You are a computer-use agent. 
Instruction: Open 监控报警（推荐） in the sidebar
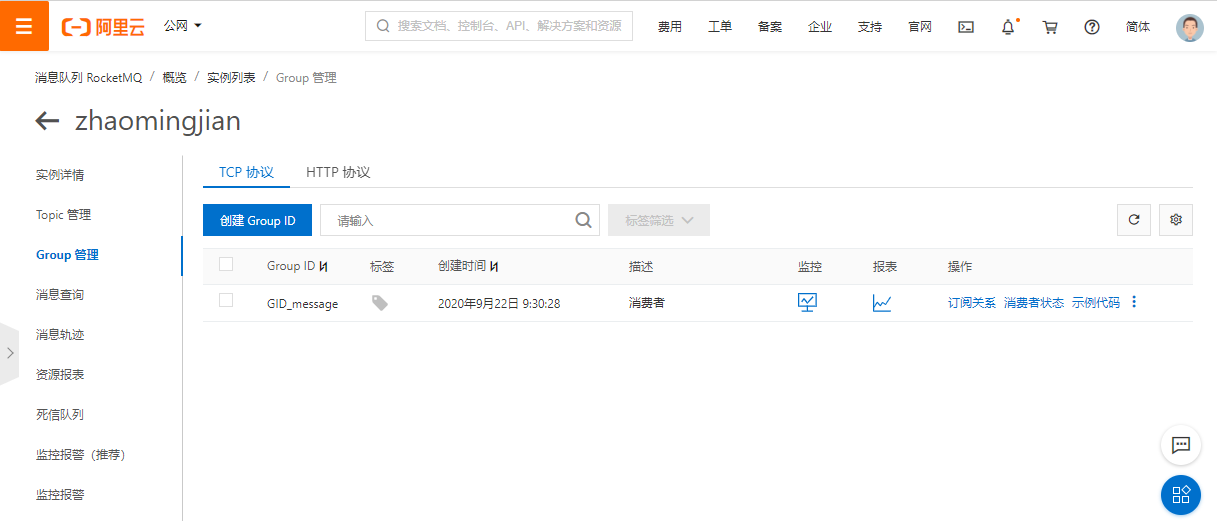(x=80, y=455)
